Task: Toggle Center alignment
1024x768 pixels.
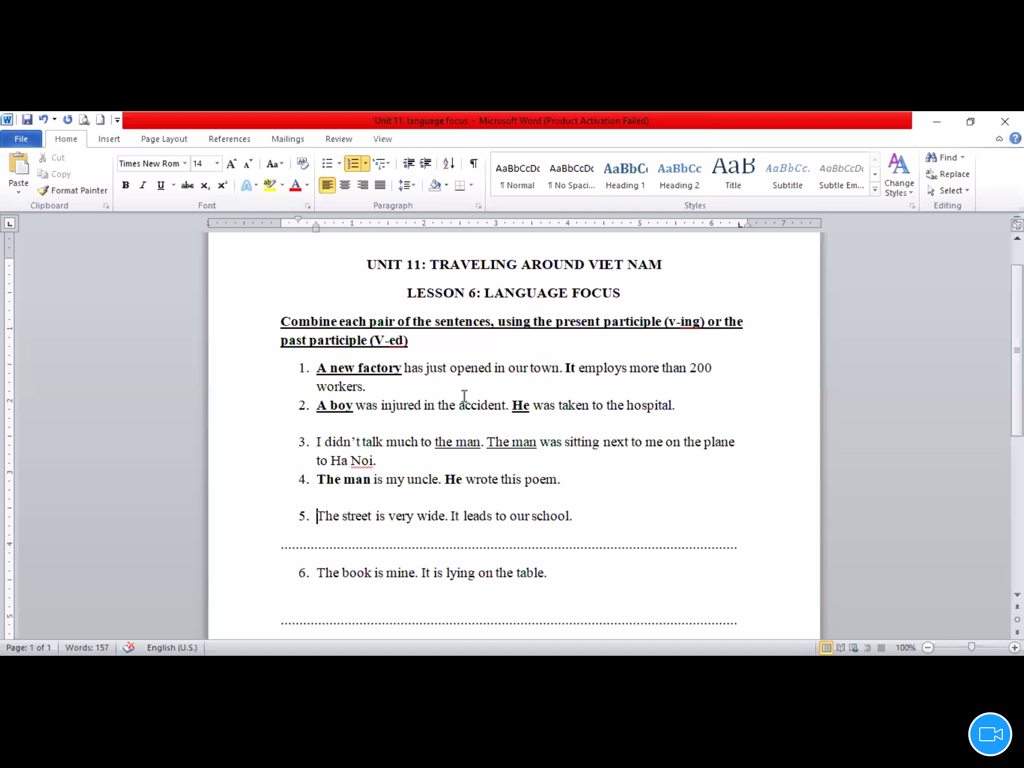Action: [345, 185]
